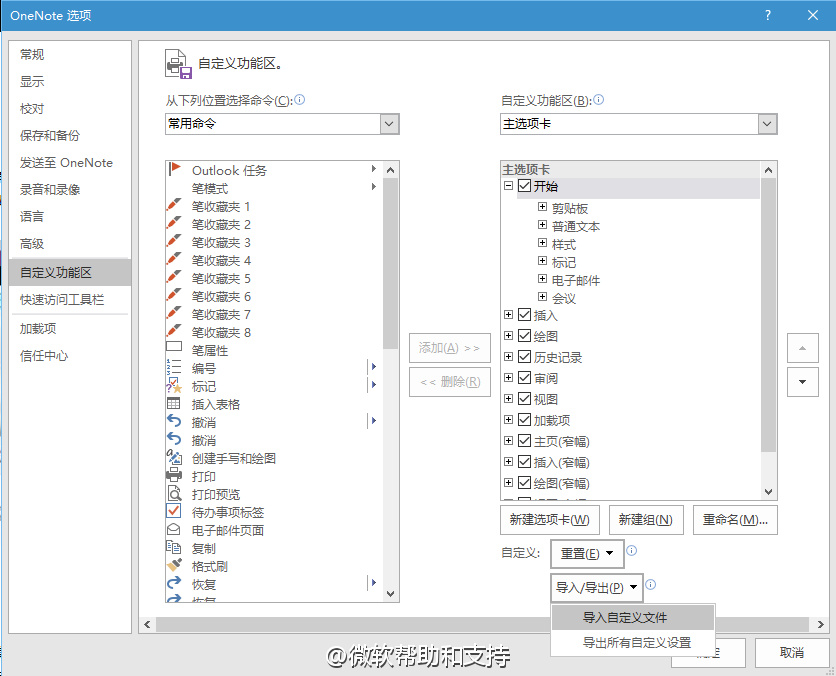This screenshot has height=676, width=836.
Task: Click the 编号 numbered list icon
Action: click(x=174, y=367)
